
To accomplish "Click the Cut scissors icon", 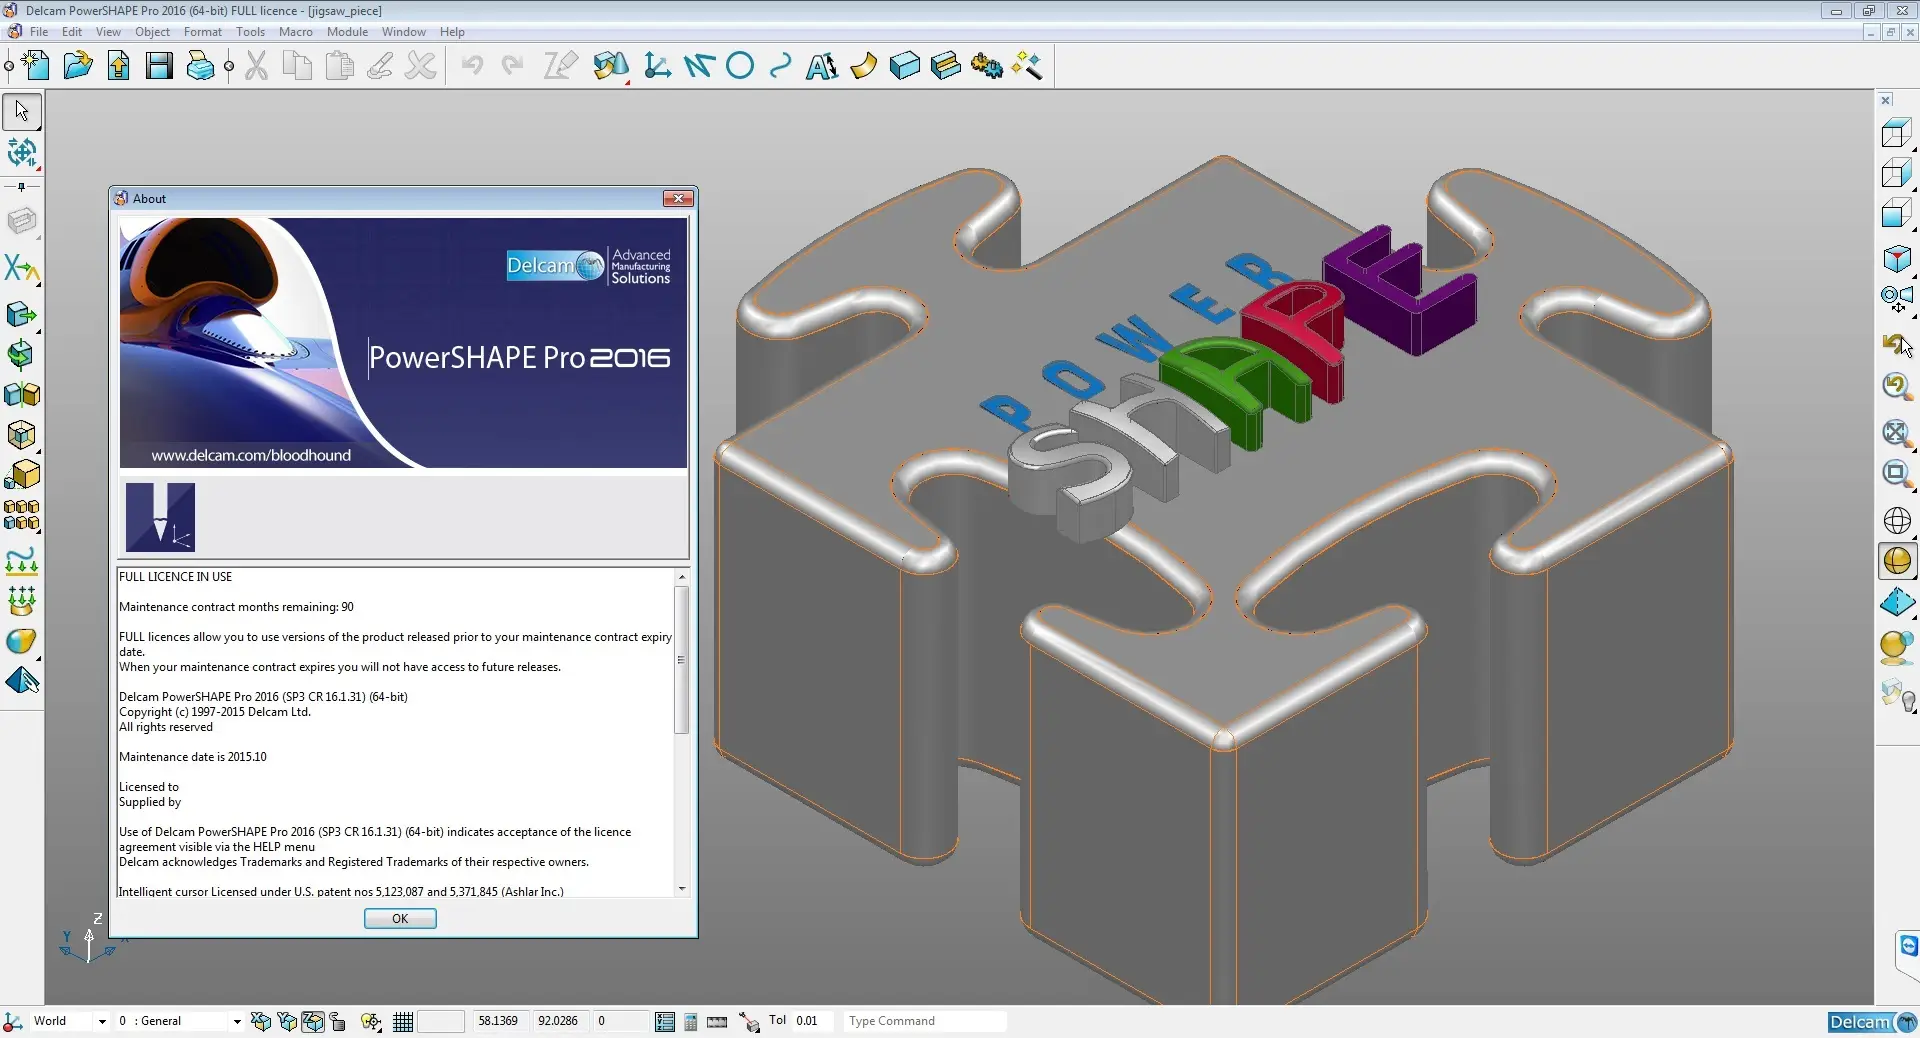I will 257,67.
